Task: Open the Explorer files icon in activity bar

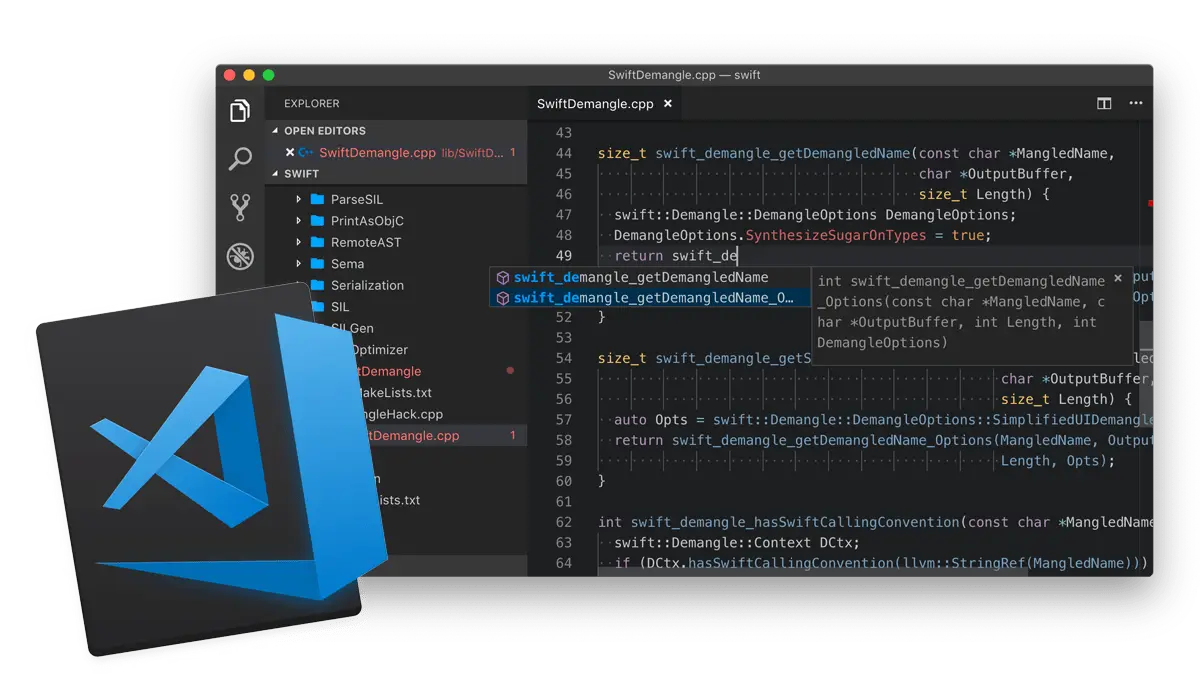Action: click(x=240, y=111)
